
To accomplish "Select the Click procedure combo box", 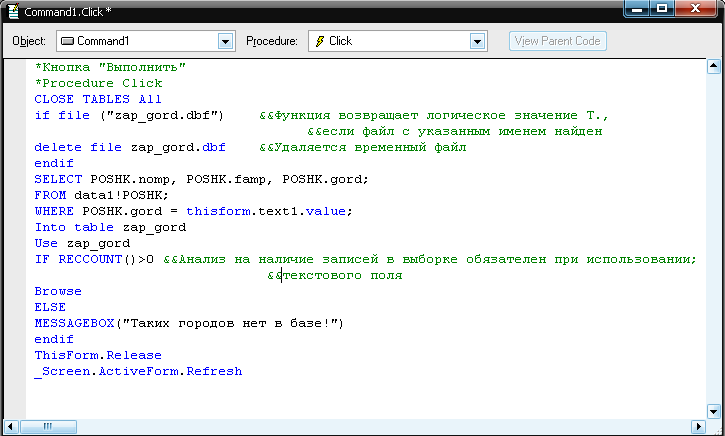I will click(398, 41).
